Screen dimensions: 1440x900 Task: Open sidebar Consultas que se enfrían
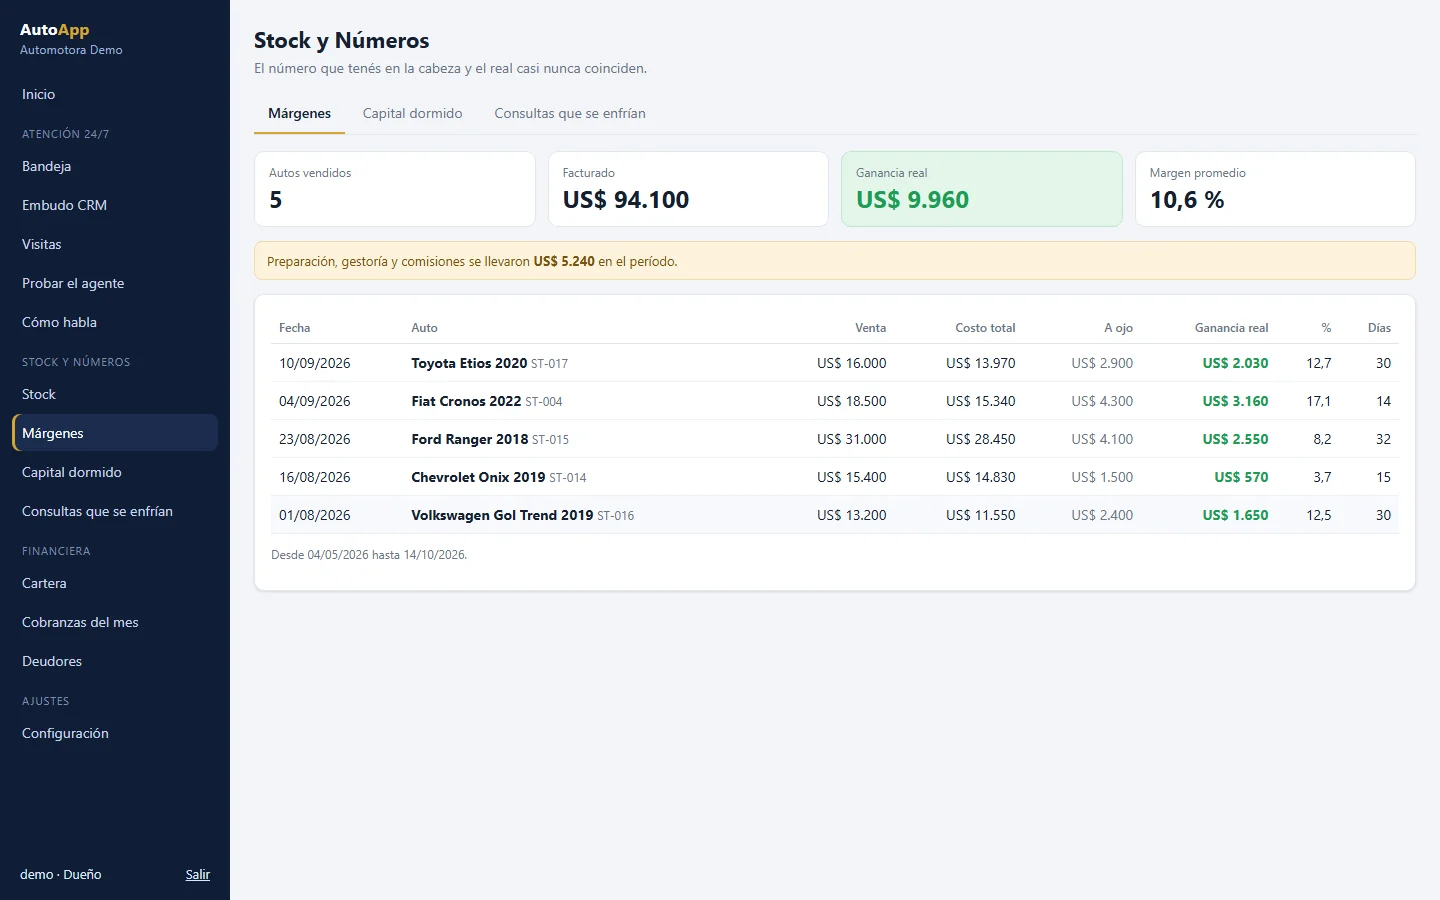(x=115, y=511)
